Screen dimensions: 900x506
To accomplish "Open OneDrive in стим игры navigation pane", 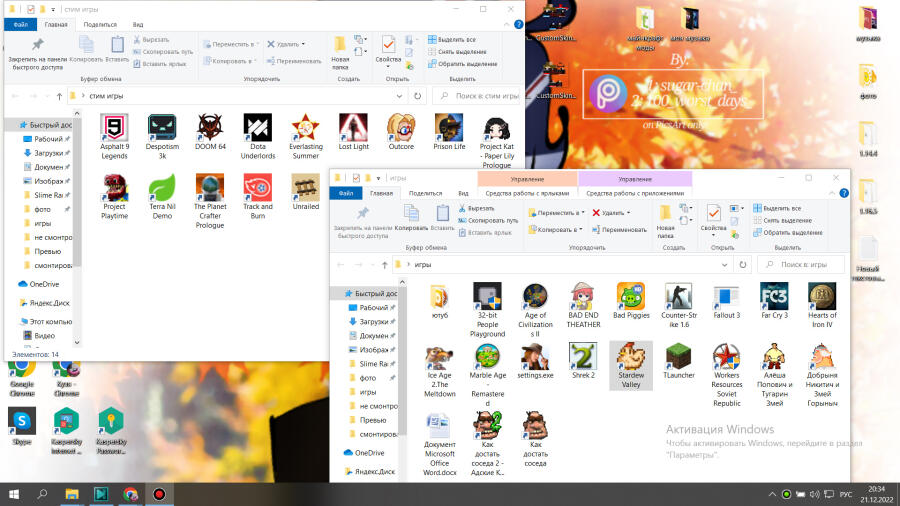I will coord(39,284).
